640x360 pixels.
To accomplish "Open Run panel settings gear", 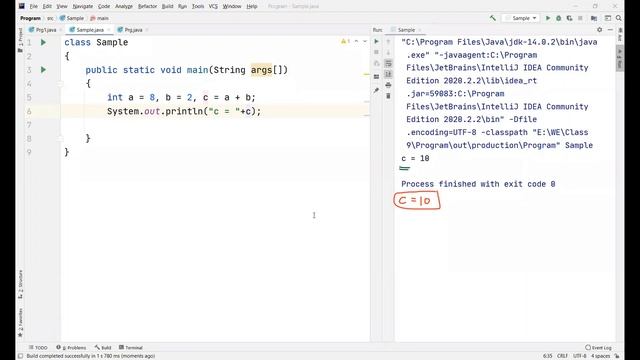I will click(x=599, y=30).
